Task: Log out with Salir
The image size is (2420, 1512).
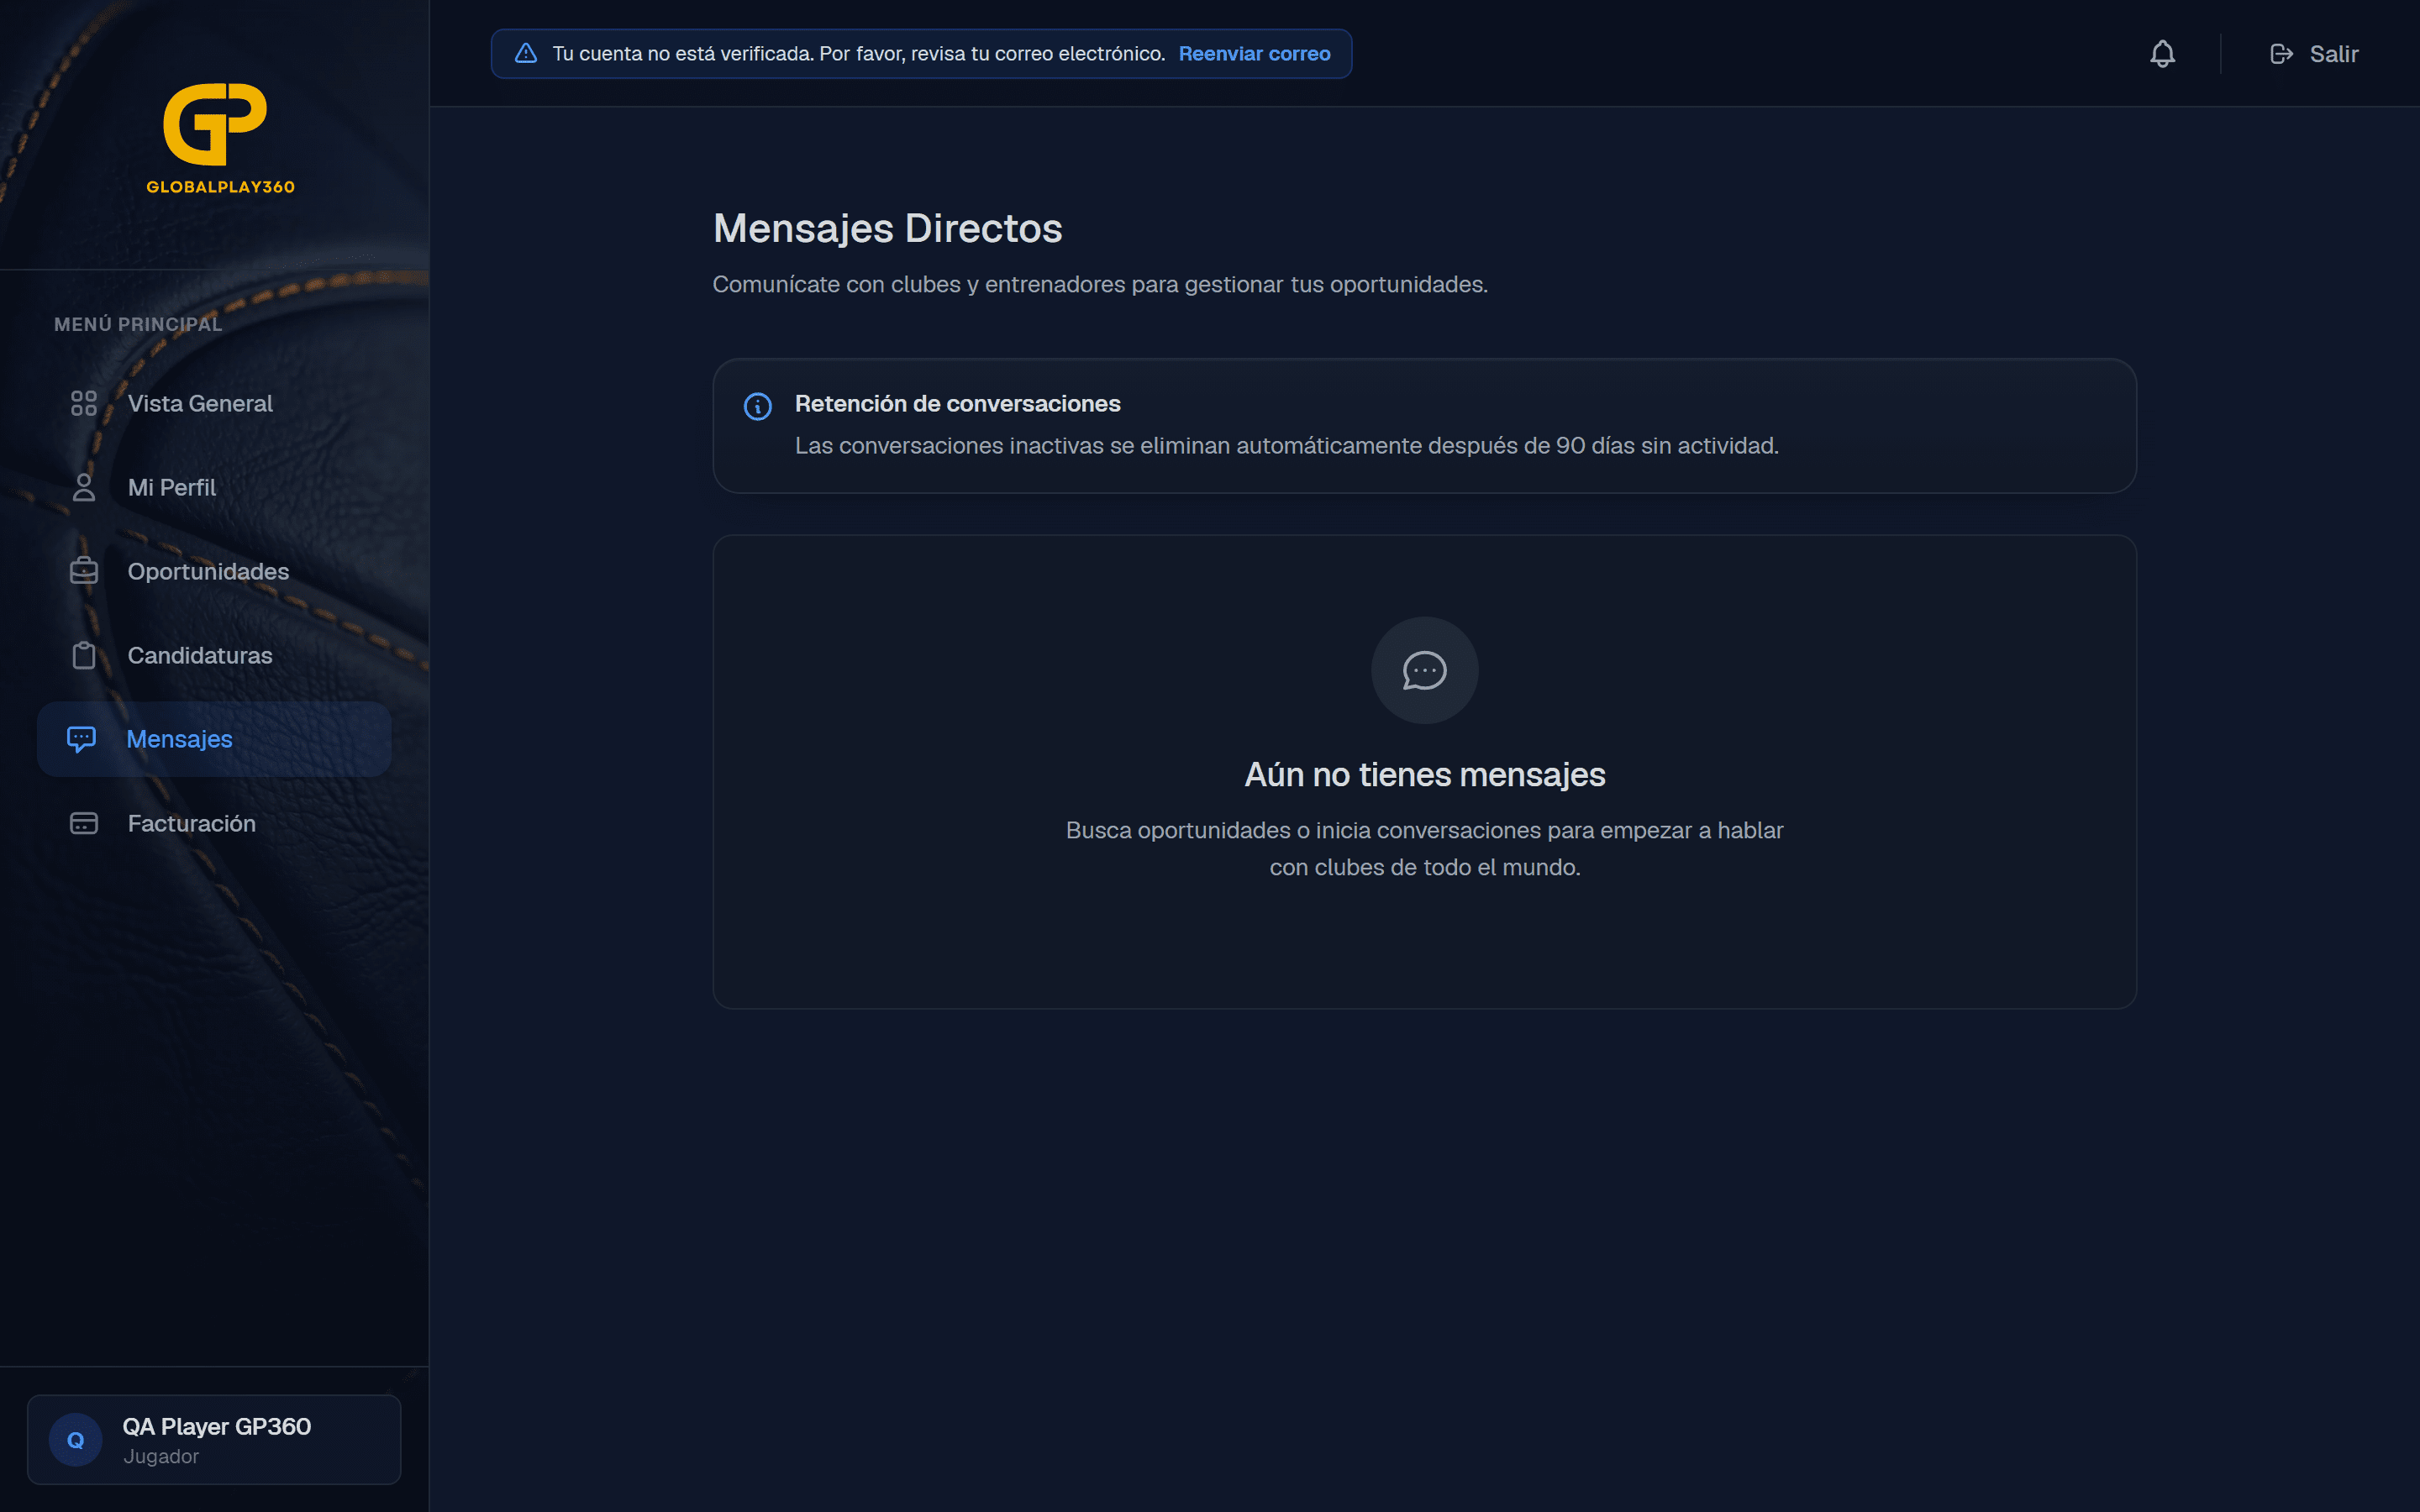Action: (2313, 54)
